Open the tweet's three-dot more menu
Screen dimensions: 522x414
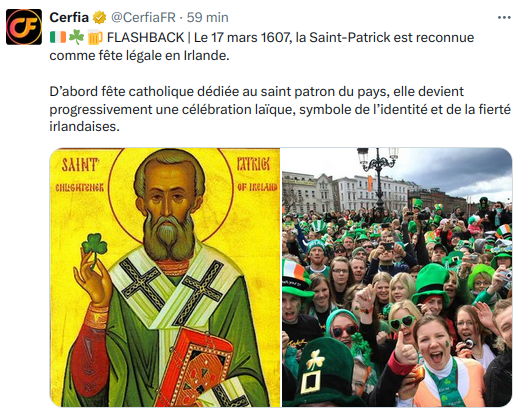point(504,18)
